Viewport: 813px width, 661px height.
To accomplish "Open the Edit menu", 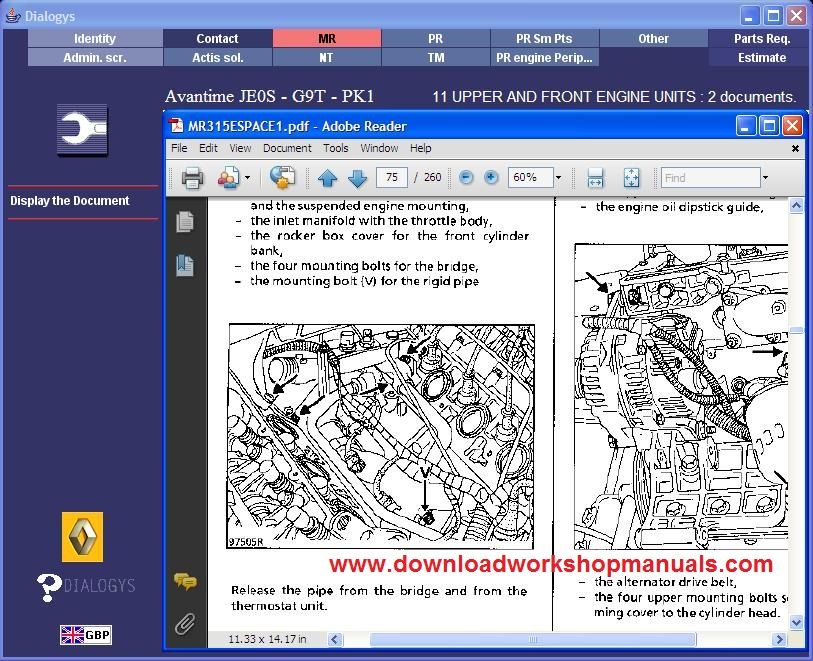I will (208, 148).
